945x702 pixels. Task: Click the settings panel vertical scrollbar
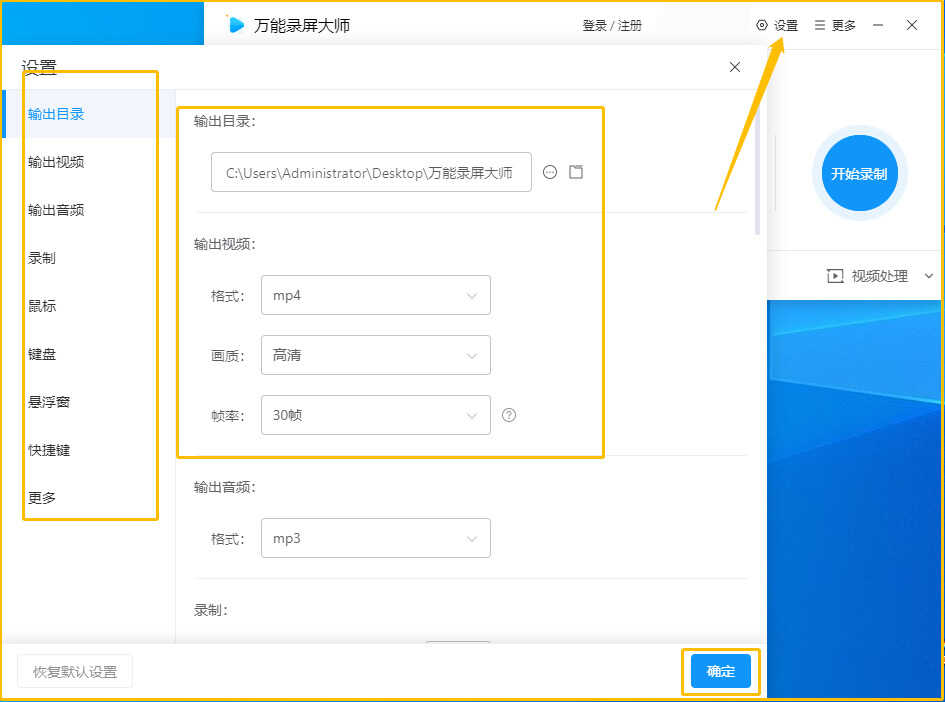(758, 170)
